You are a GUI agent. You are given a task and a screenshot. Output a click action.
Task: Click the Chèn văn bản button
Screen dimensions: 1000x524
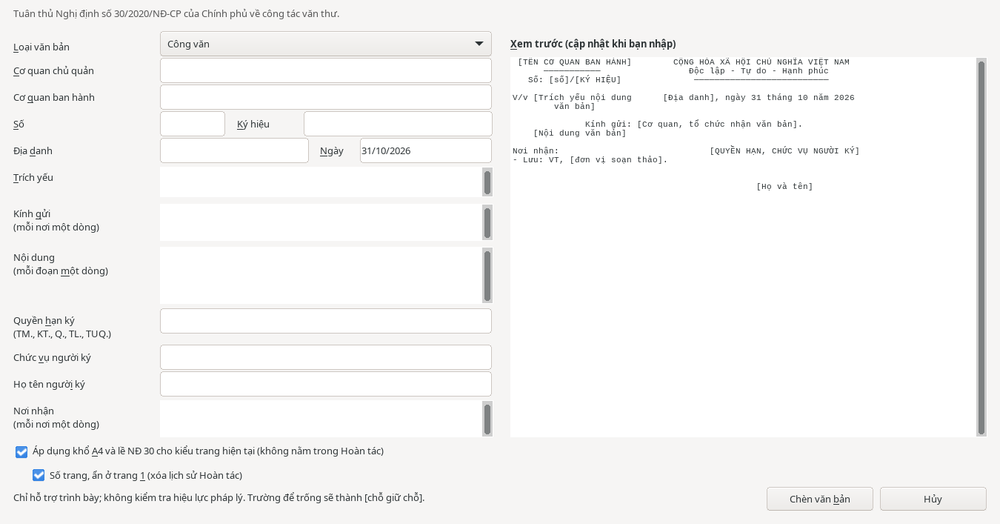tap(820, 499)
